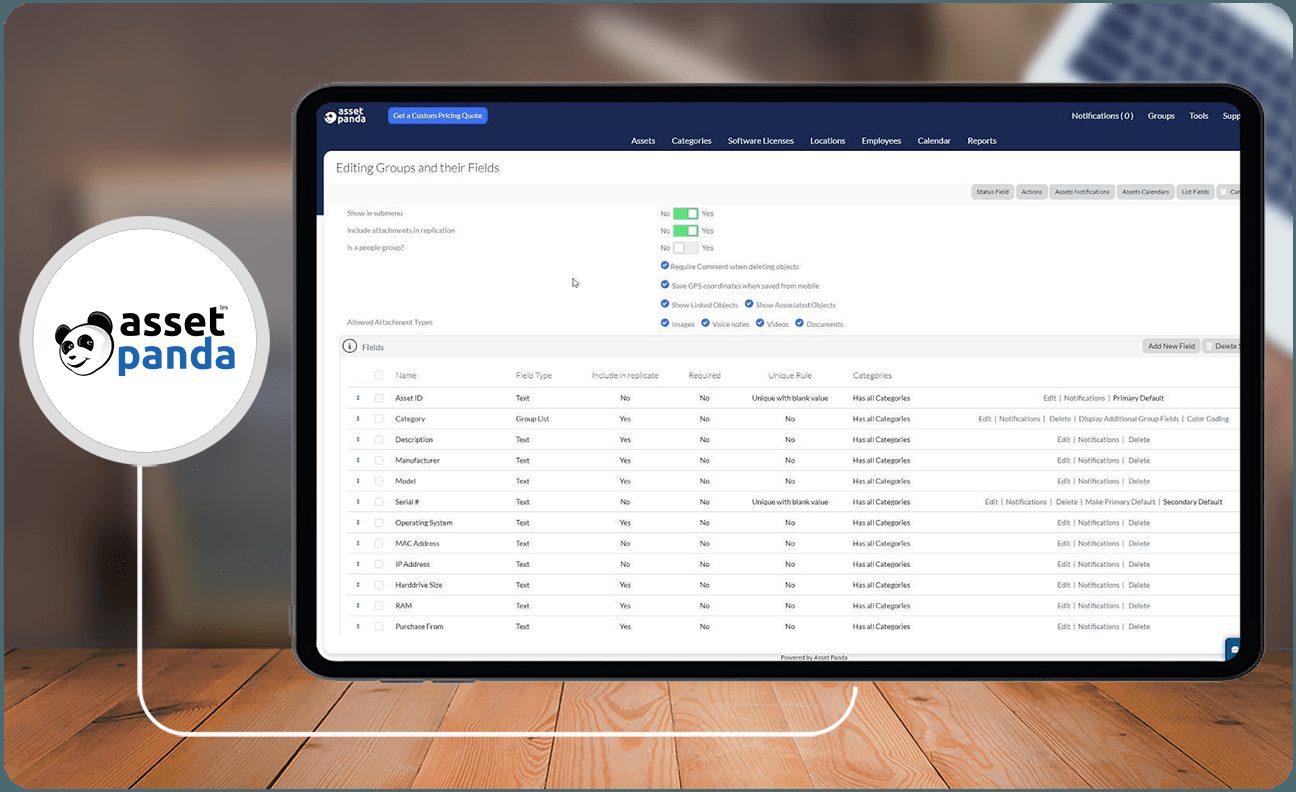Viewport: 1296px width, 792px height.
Task: Click Get a Custom Pricing Quote button
Action: (438, 116)
